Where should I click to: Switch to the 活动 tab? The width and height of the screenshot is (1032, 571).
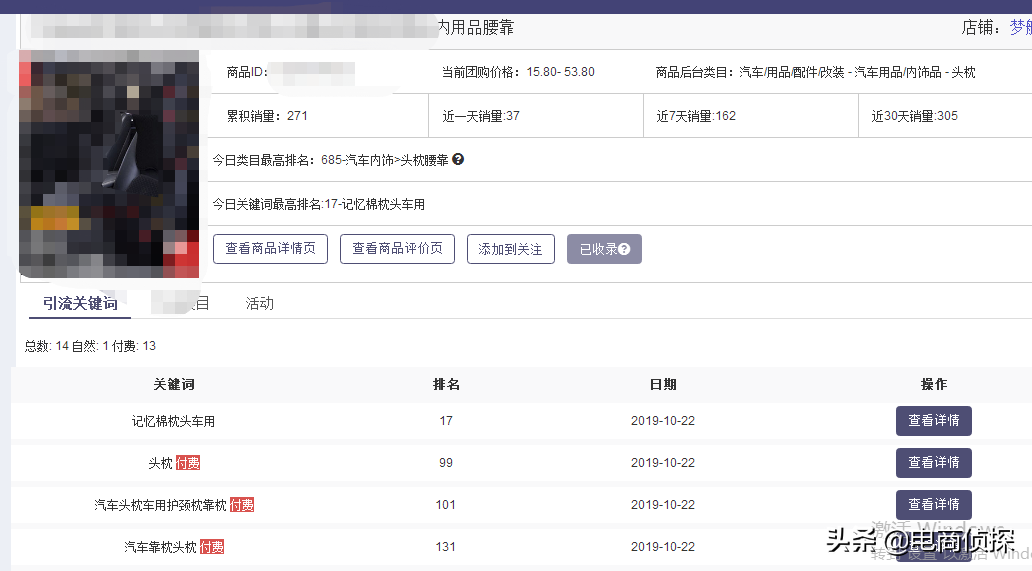259,303
